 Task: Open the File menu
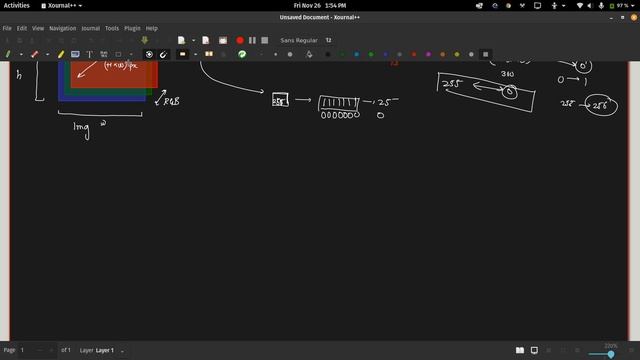coord(7,28)
